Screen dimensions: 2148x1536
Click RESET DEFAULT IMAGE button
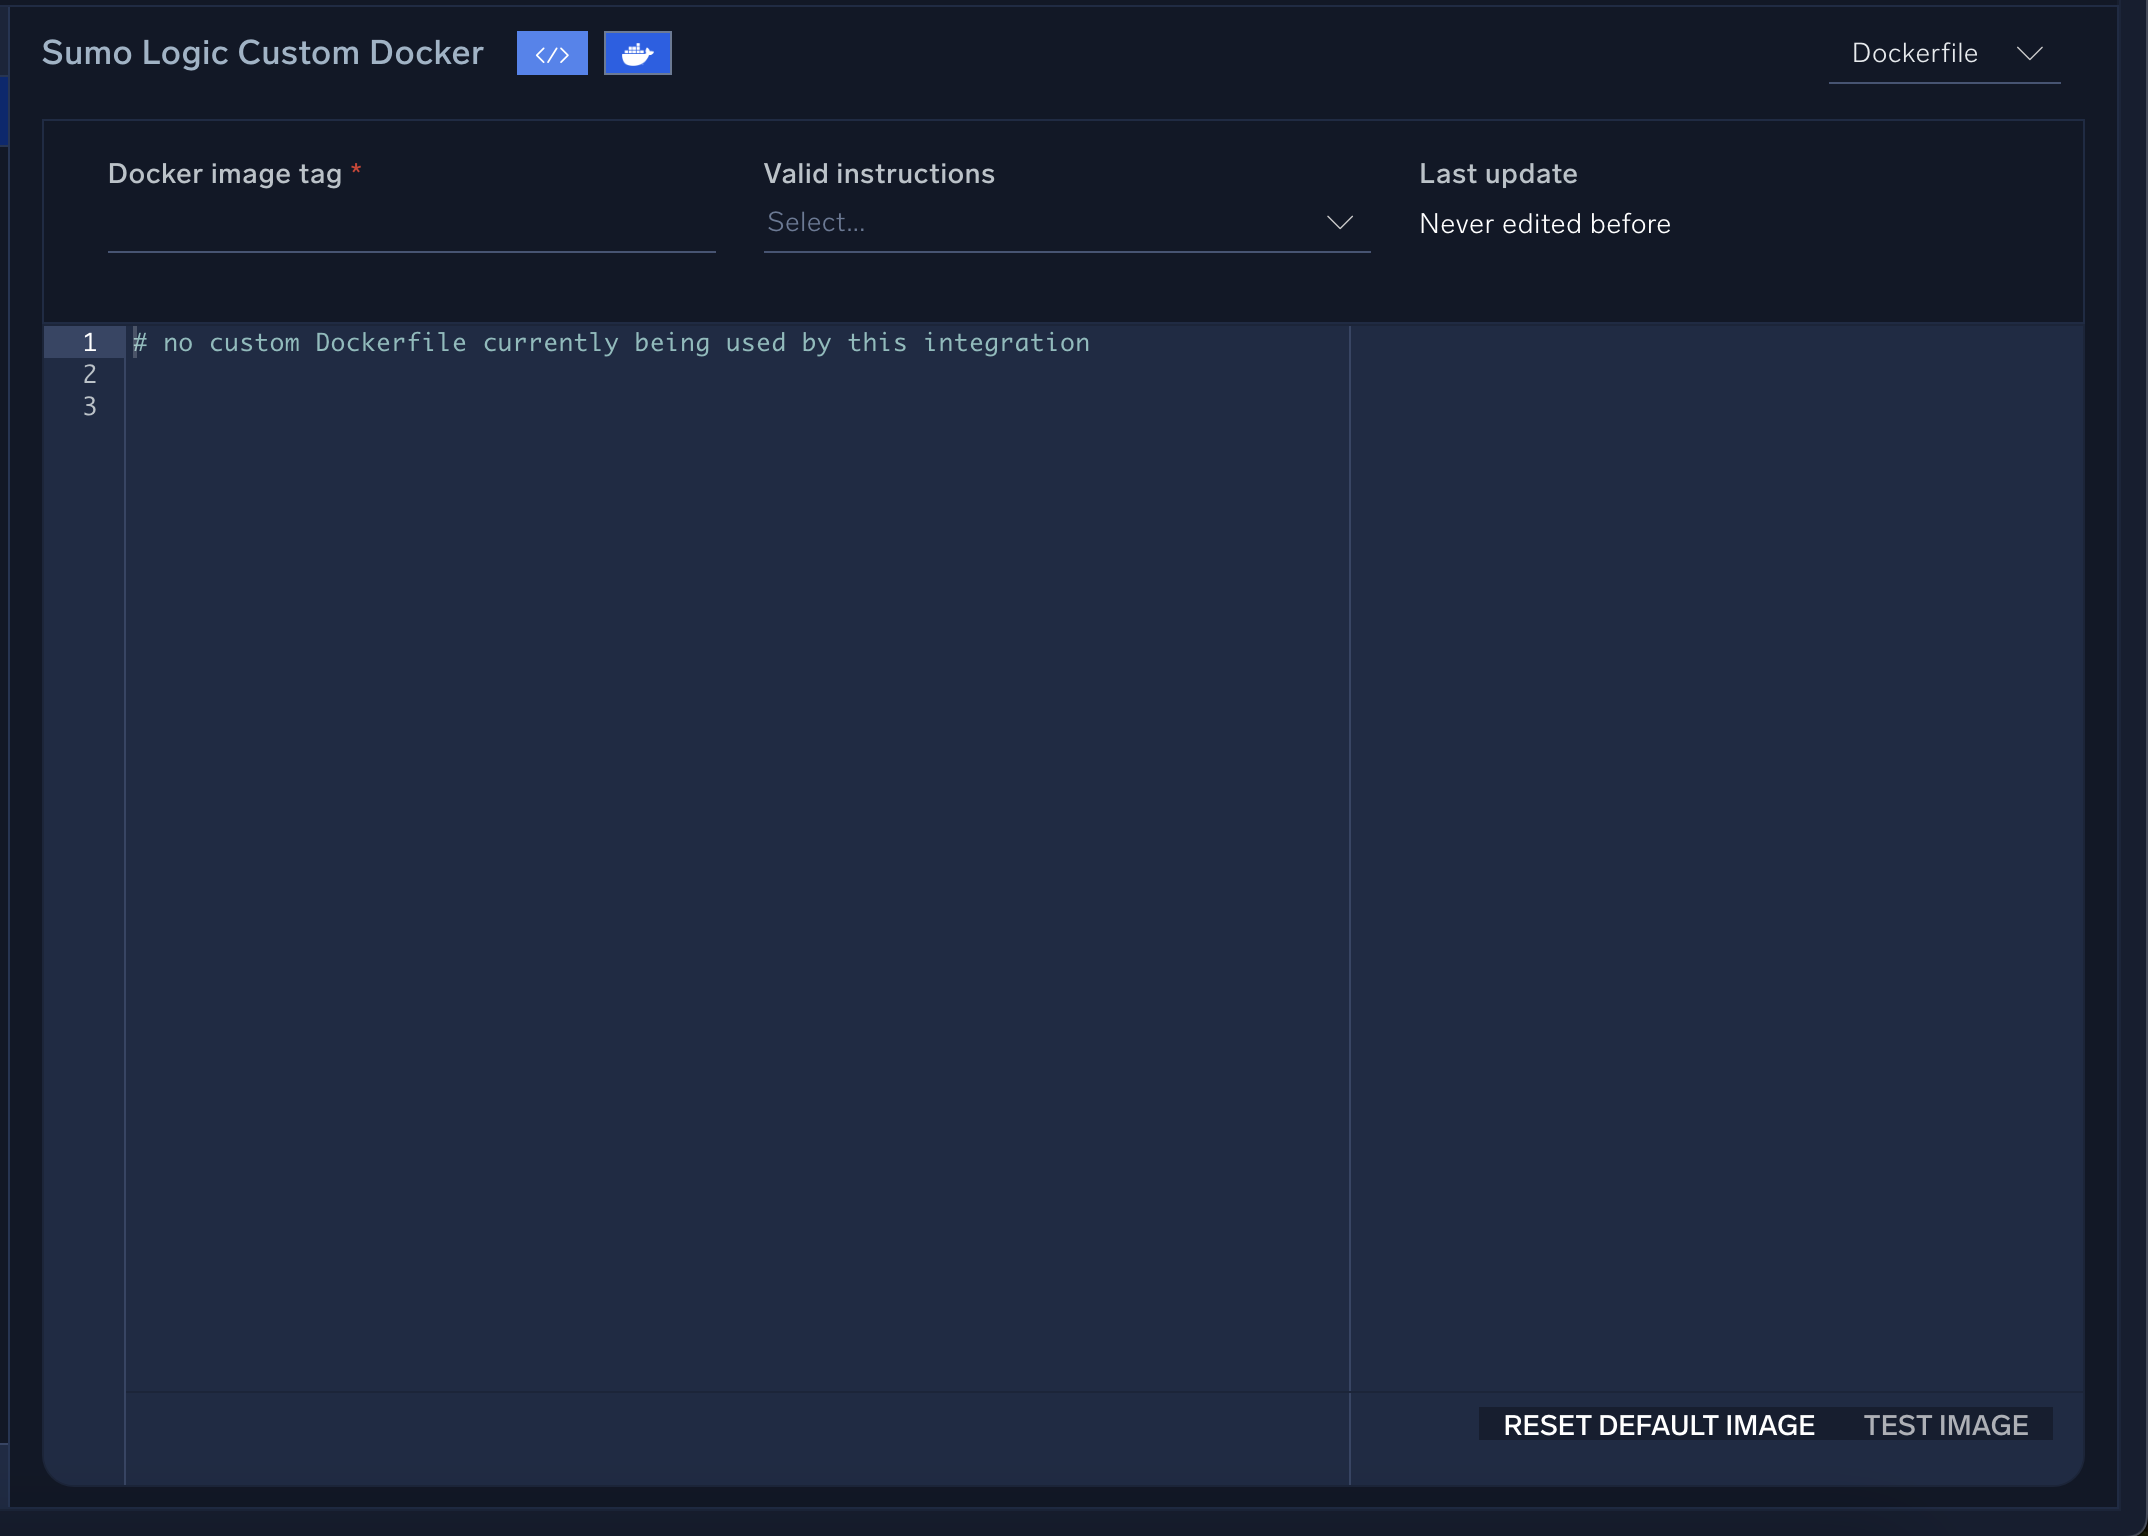click(x=1659, y=1425)
